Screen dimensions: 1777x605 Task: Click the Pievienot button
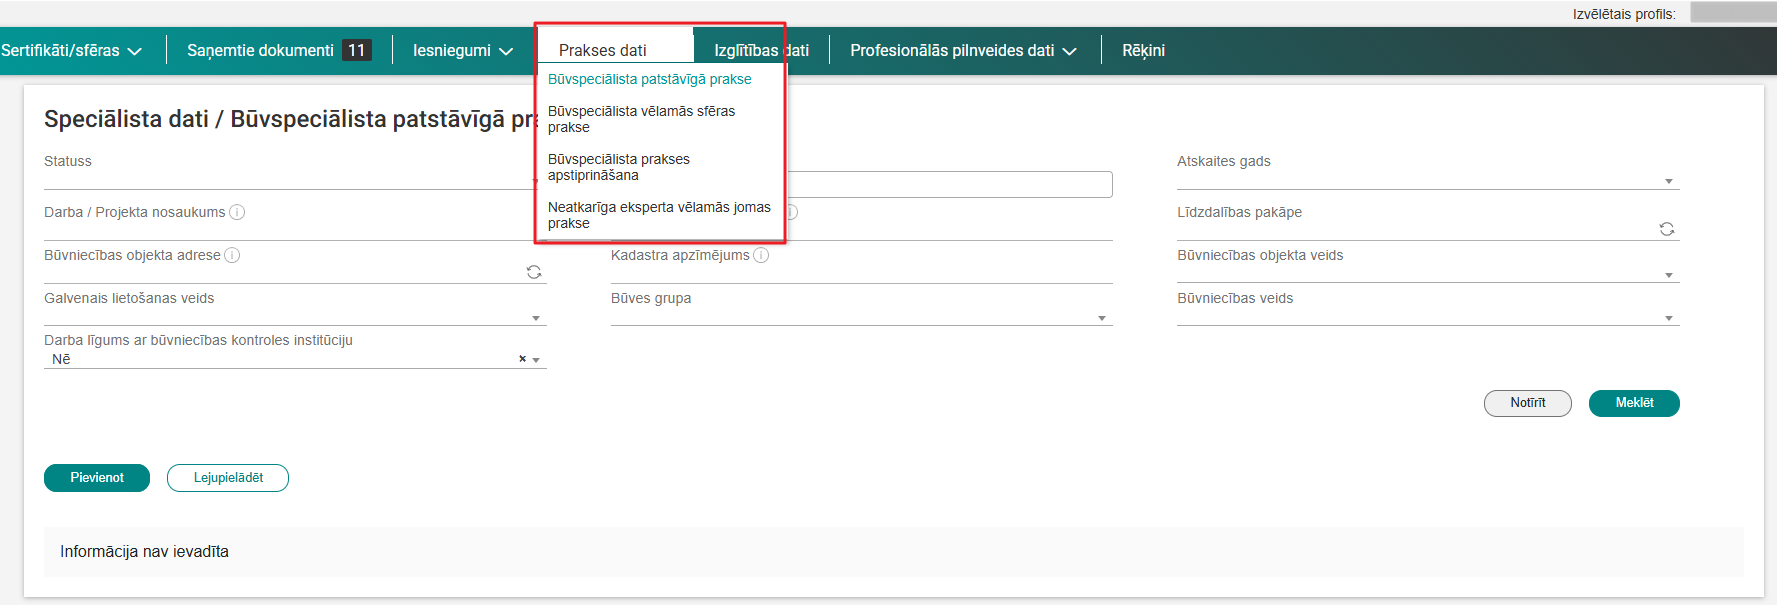point(97,478)
